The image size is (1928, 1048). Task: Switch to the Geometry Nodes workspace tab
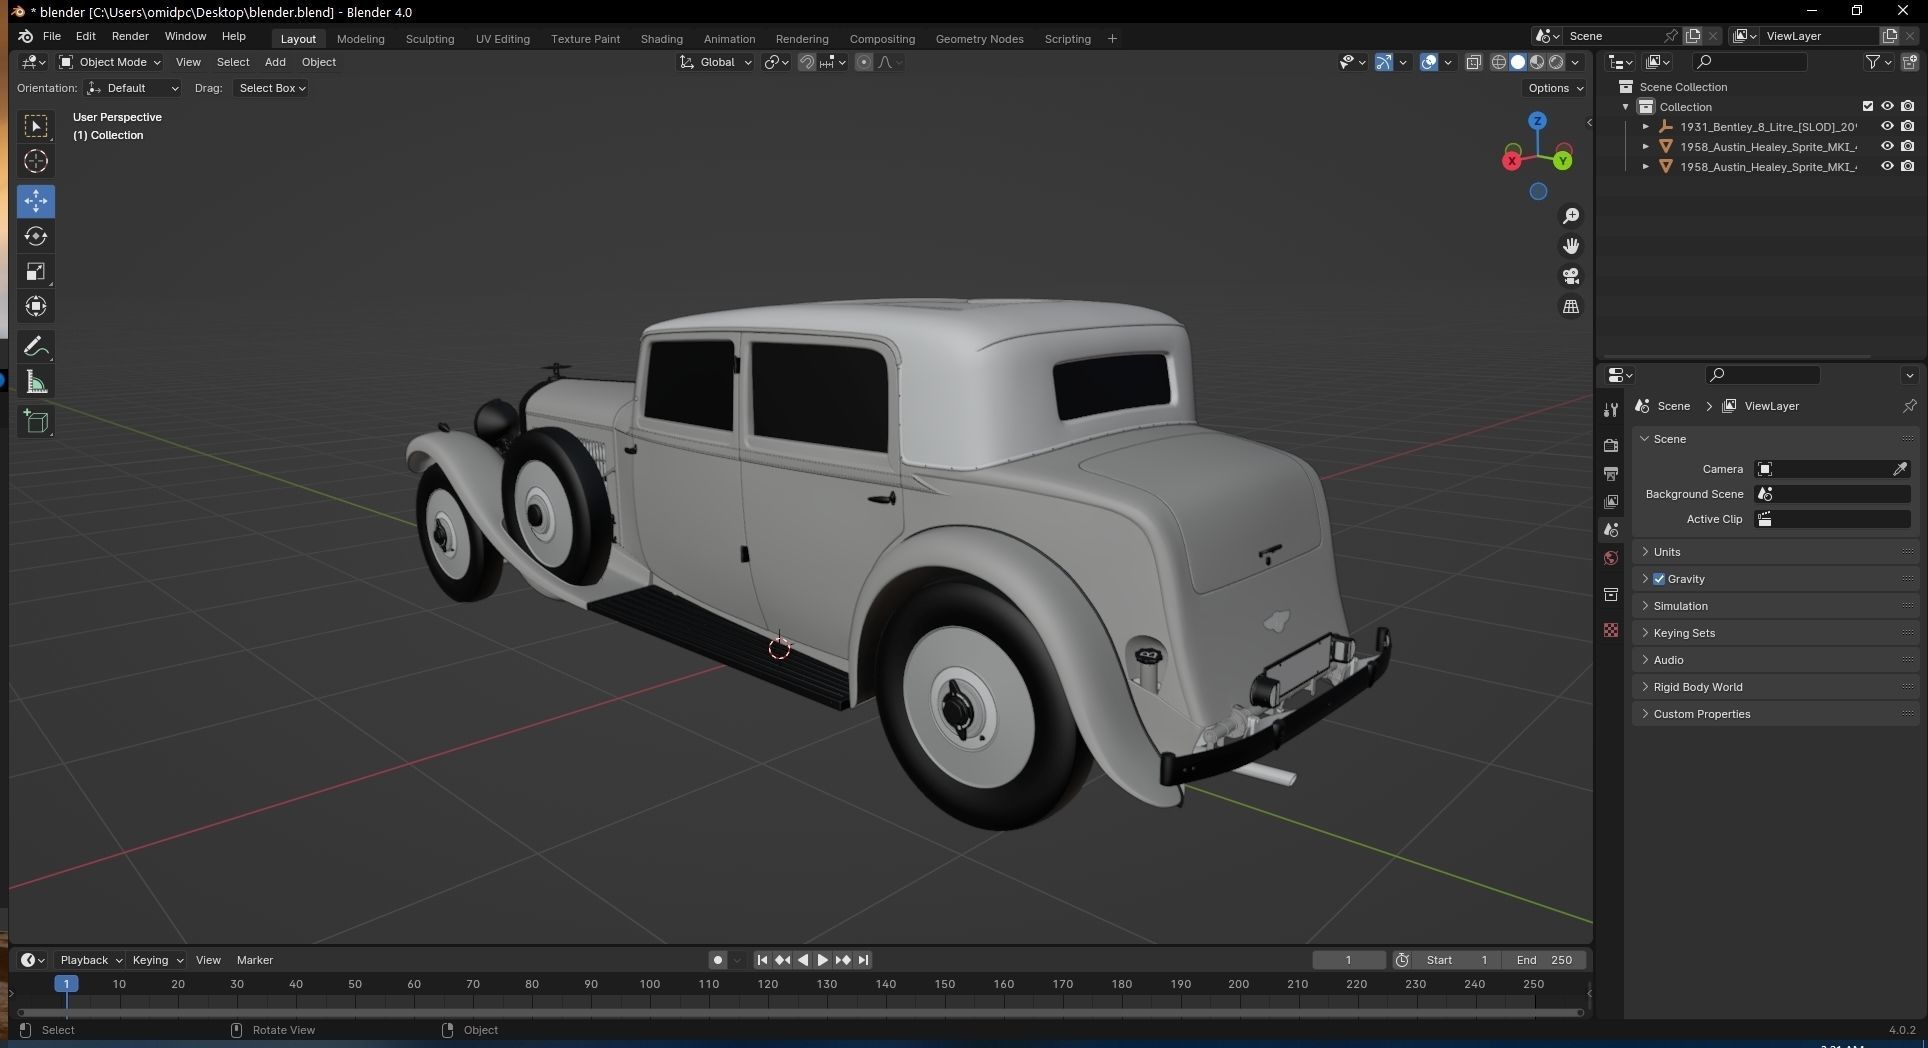[x=979, y=39]
